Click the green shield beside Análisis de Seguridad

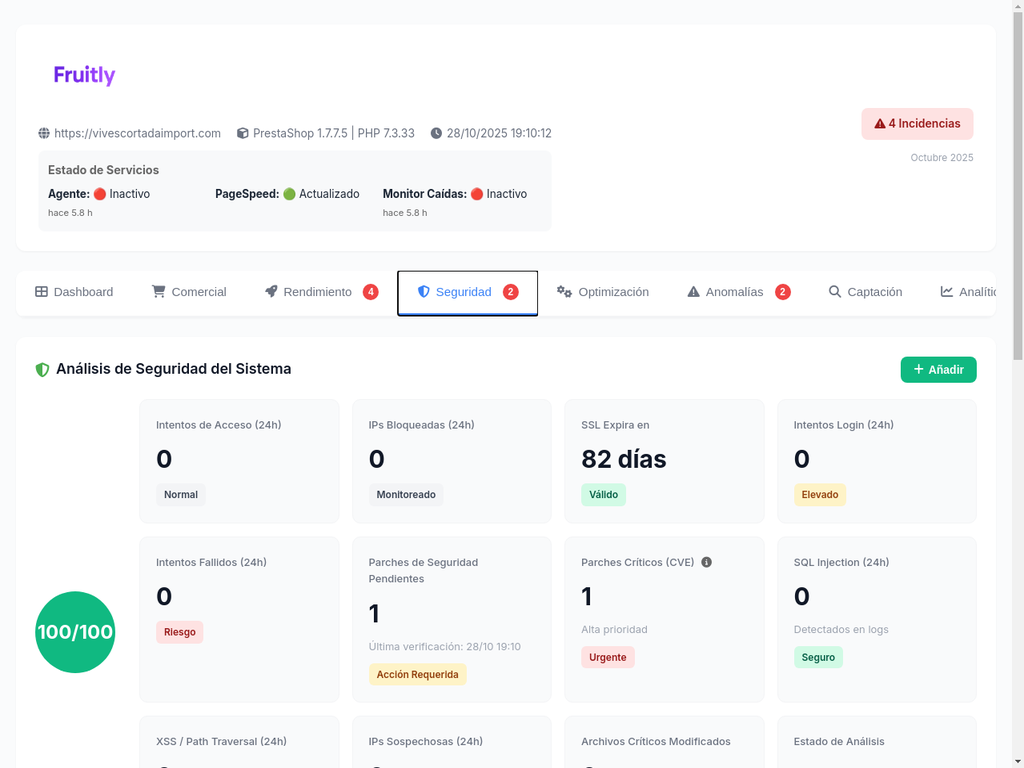click(x=42, y=369)
